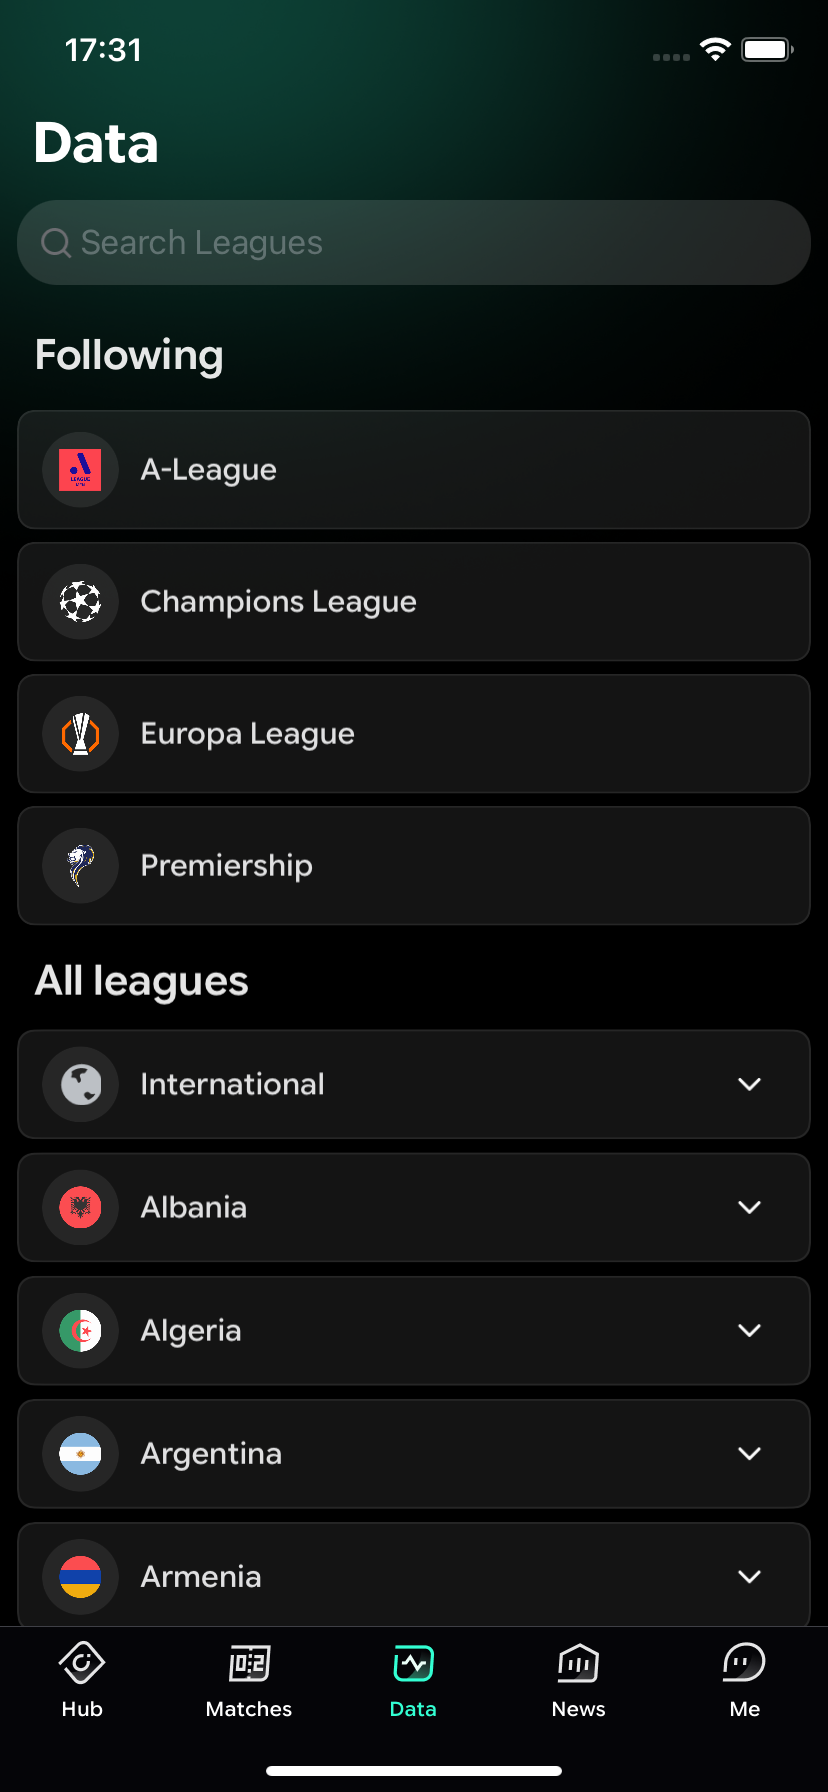Image resolution: width=828 pixels, height=1792 pixels.
Task: Tap the Champions League starball icon
Action: [80, 602]
